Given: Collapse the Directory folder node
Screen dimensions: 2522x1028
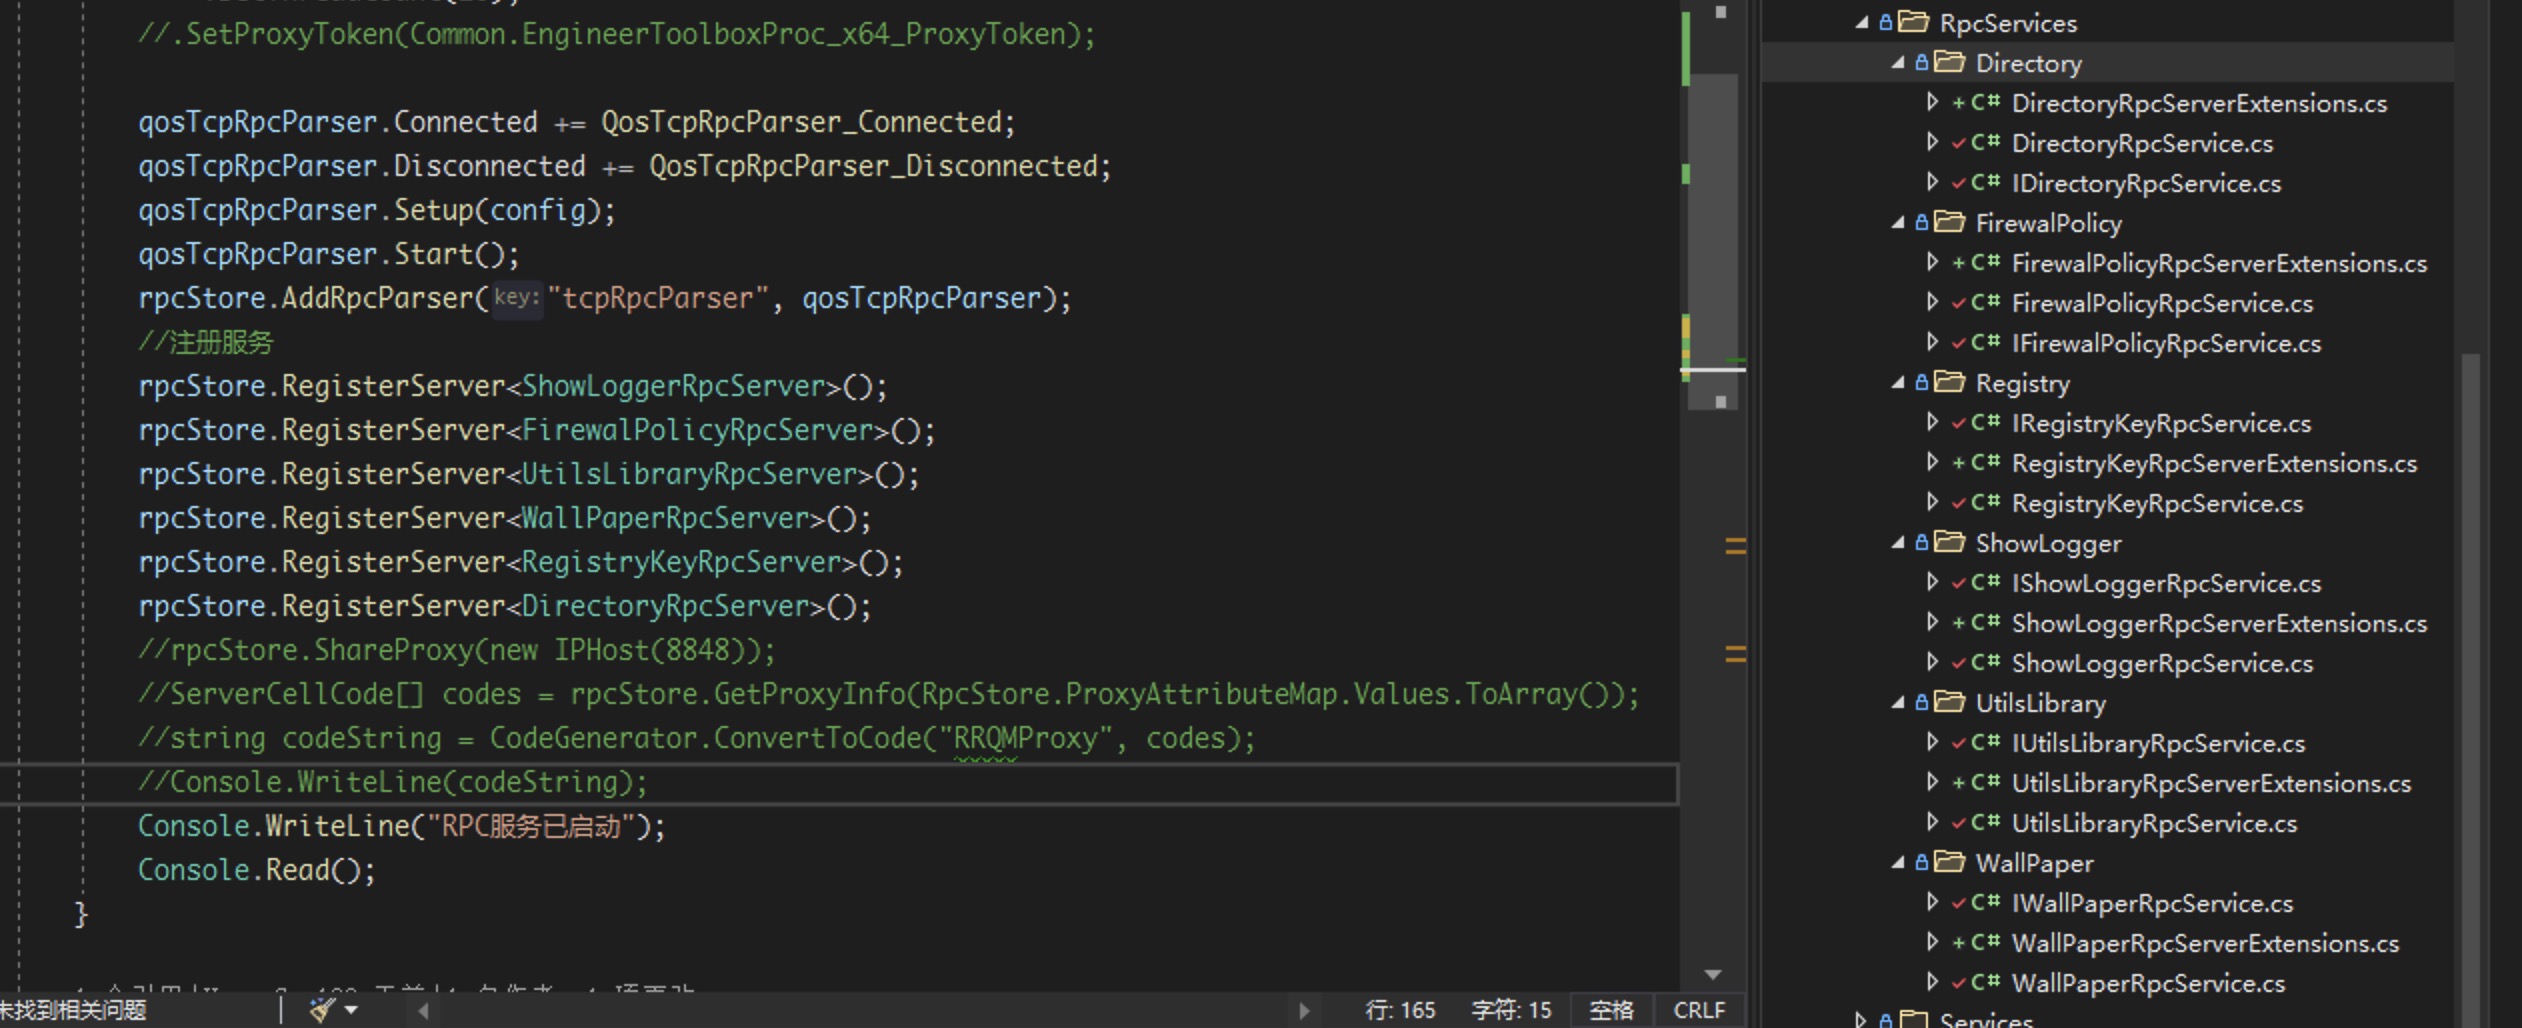Looking at the screenshot, I should tap(1898, 62).
